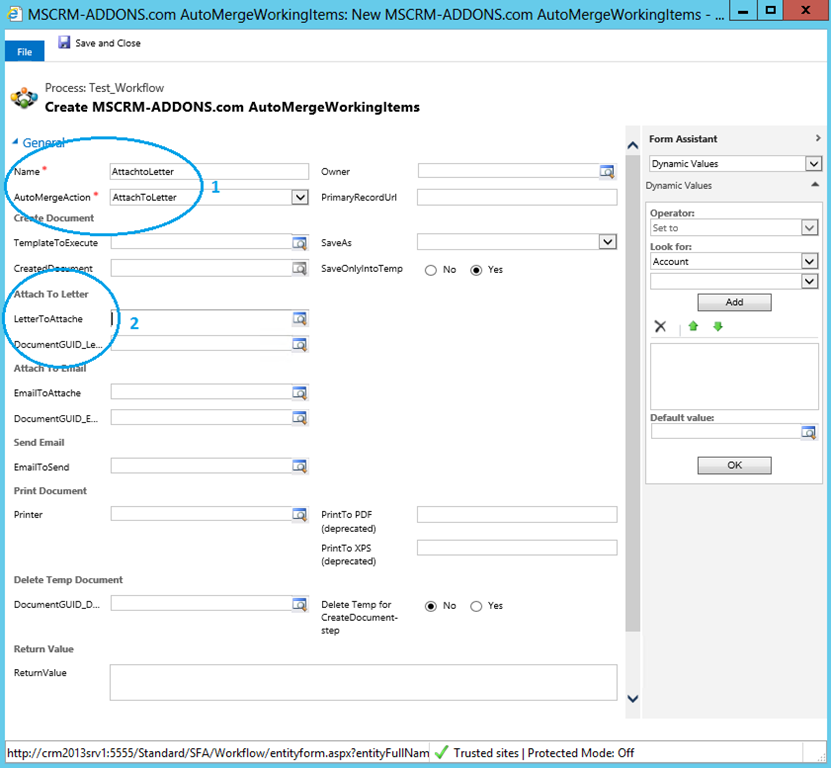Click the status bar URL text
This screenshot has width=831, height=768.
point(218,753)
